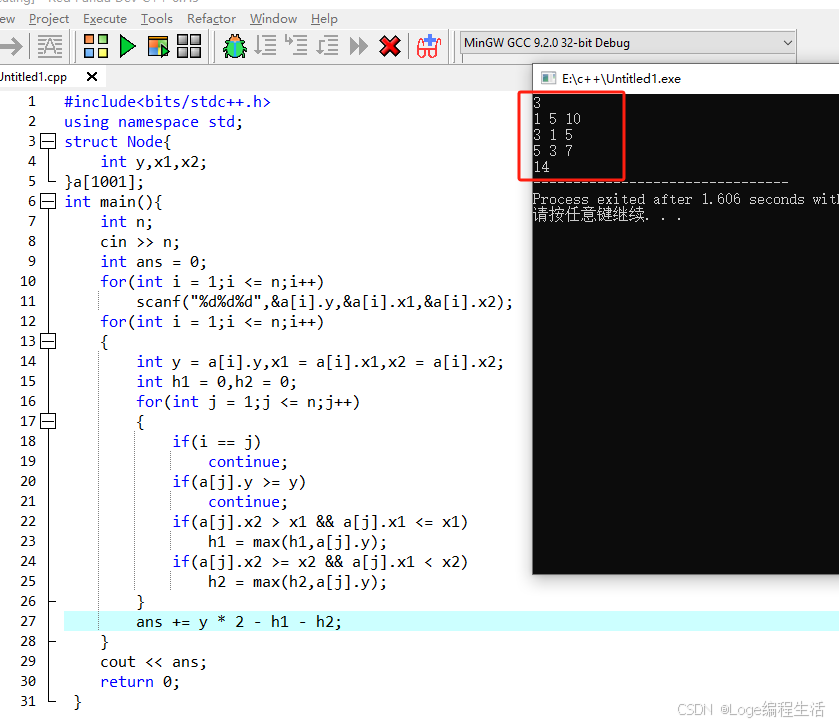
Task: Click console output line '5 3 7'
Action: (553, 151)
